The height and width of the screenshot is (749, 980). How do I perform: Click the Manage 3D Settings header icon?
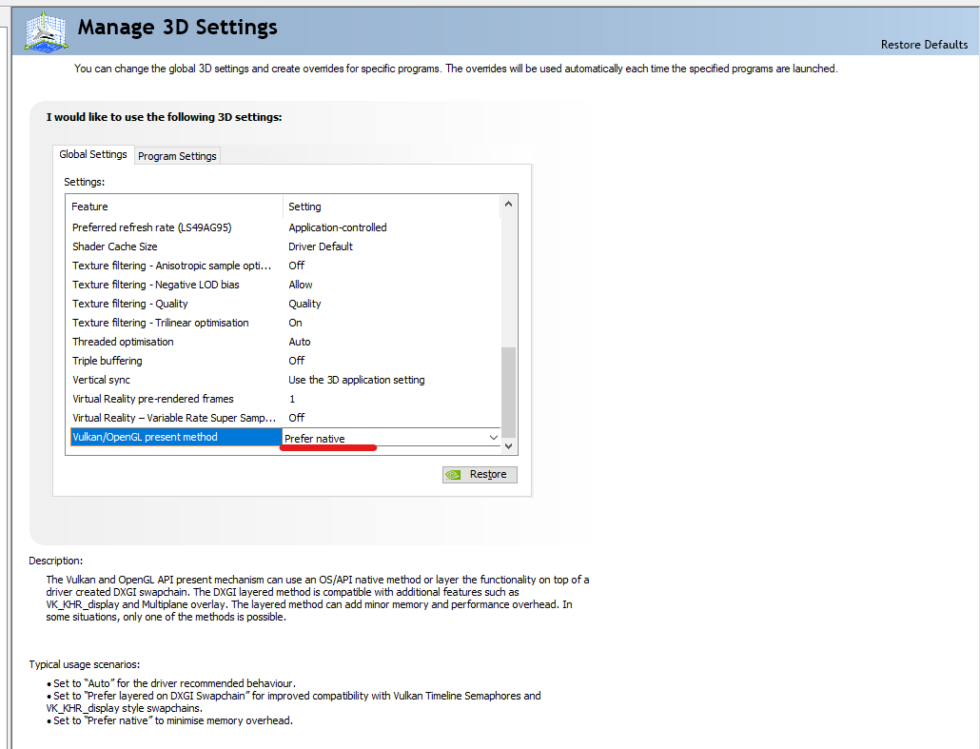pyautogui.click(x=46, y=29)
